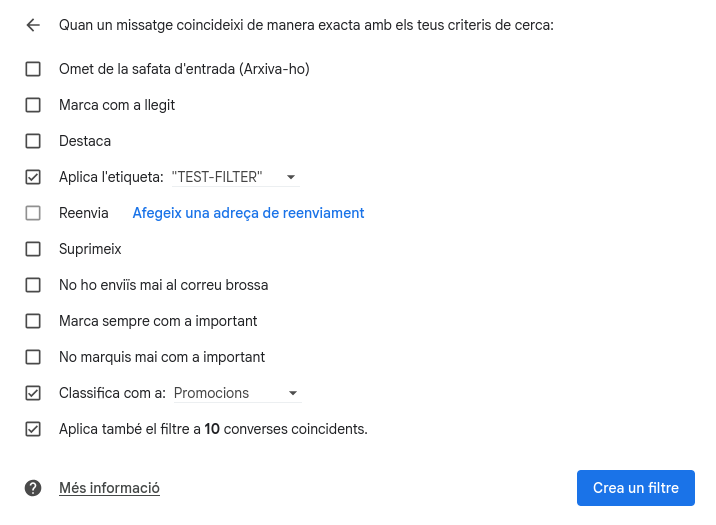Open the 'Més informació' link
716x525 pixels.
(x=109, y=488)
